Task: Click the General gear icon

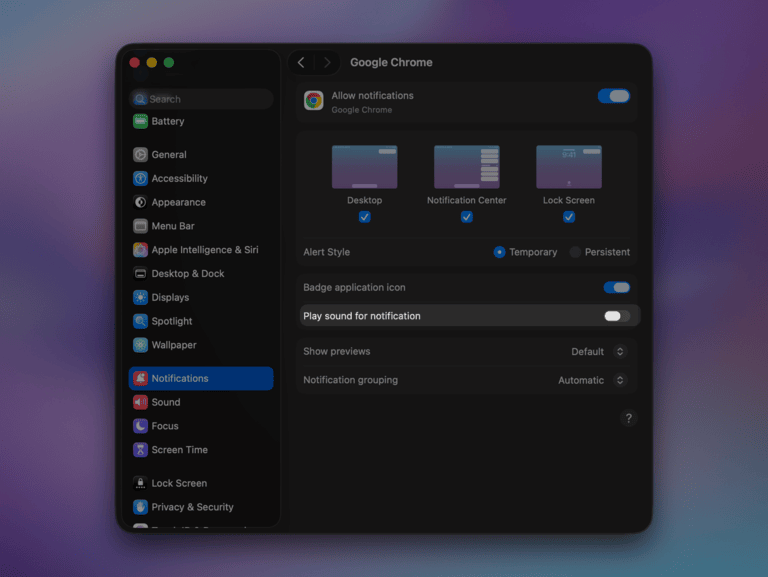Action: tap(140, 154)
